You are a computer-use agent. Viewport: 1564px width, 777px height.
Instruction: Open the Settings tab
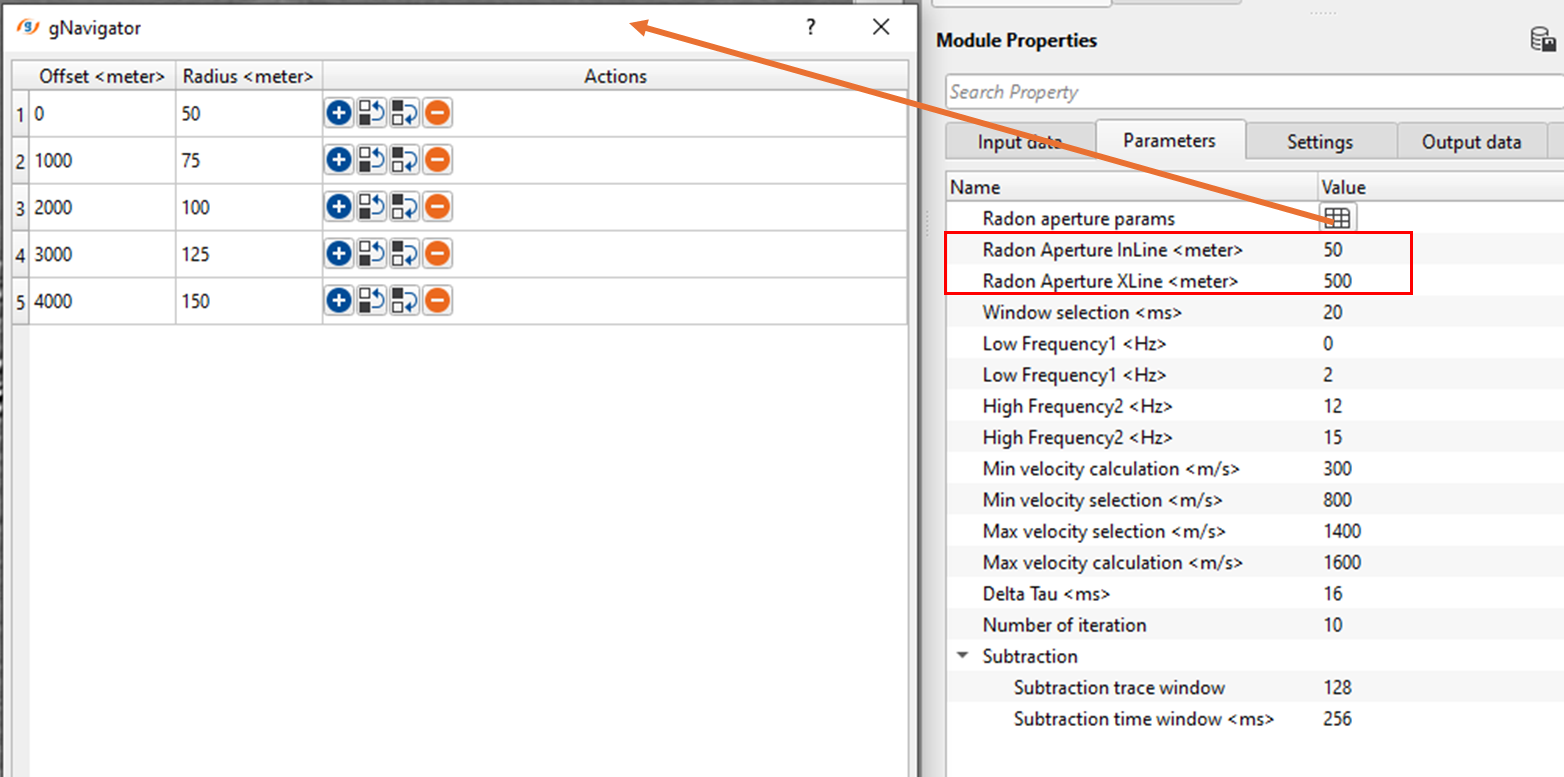click(1319, 142)
